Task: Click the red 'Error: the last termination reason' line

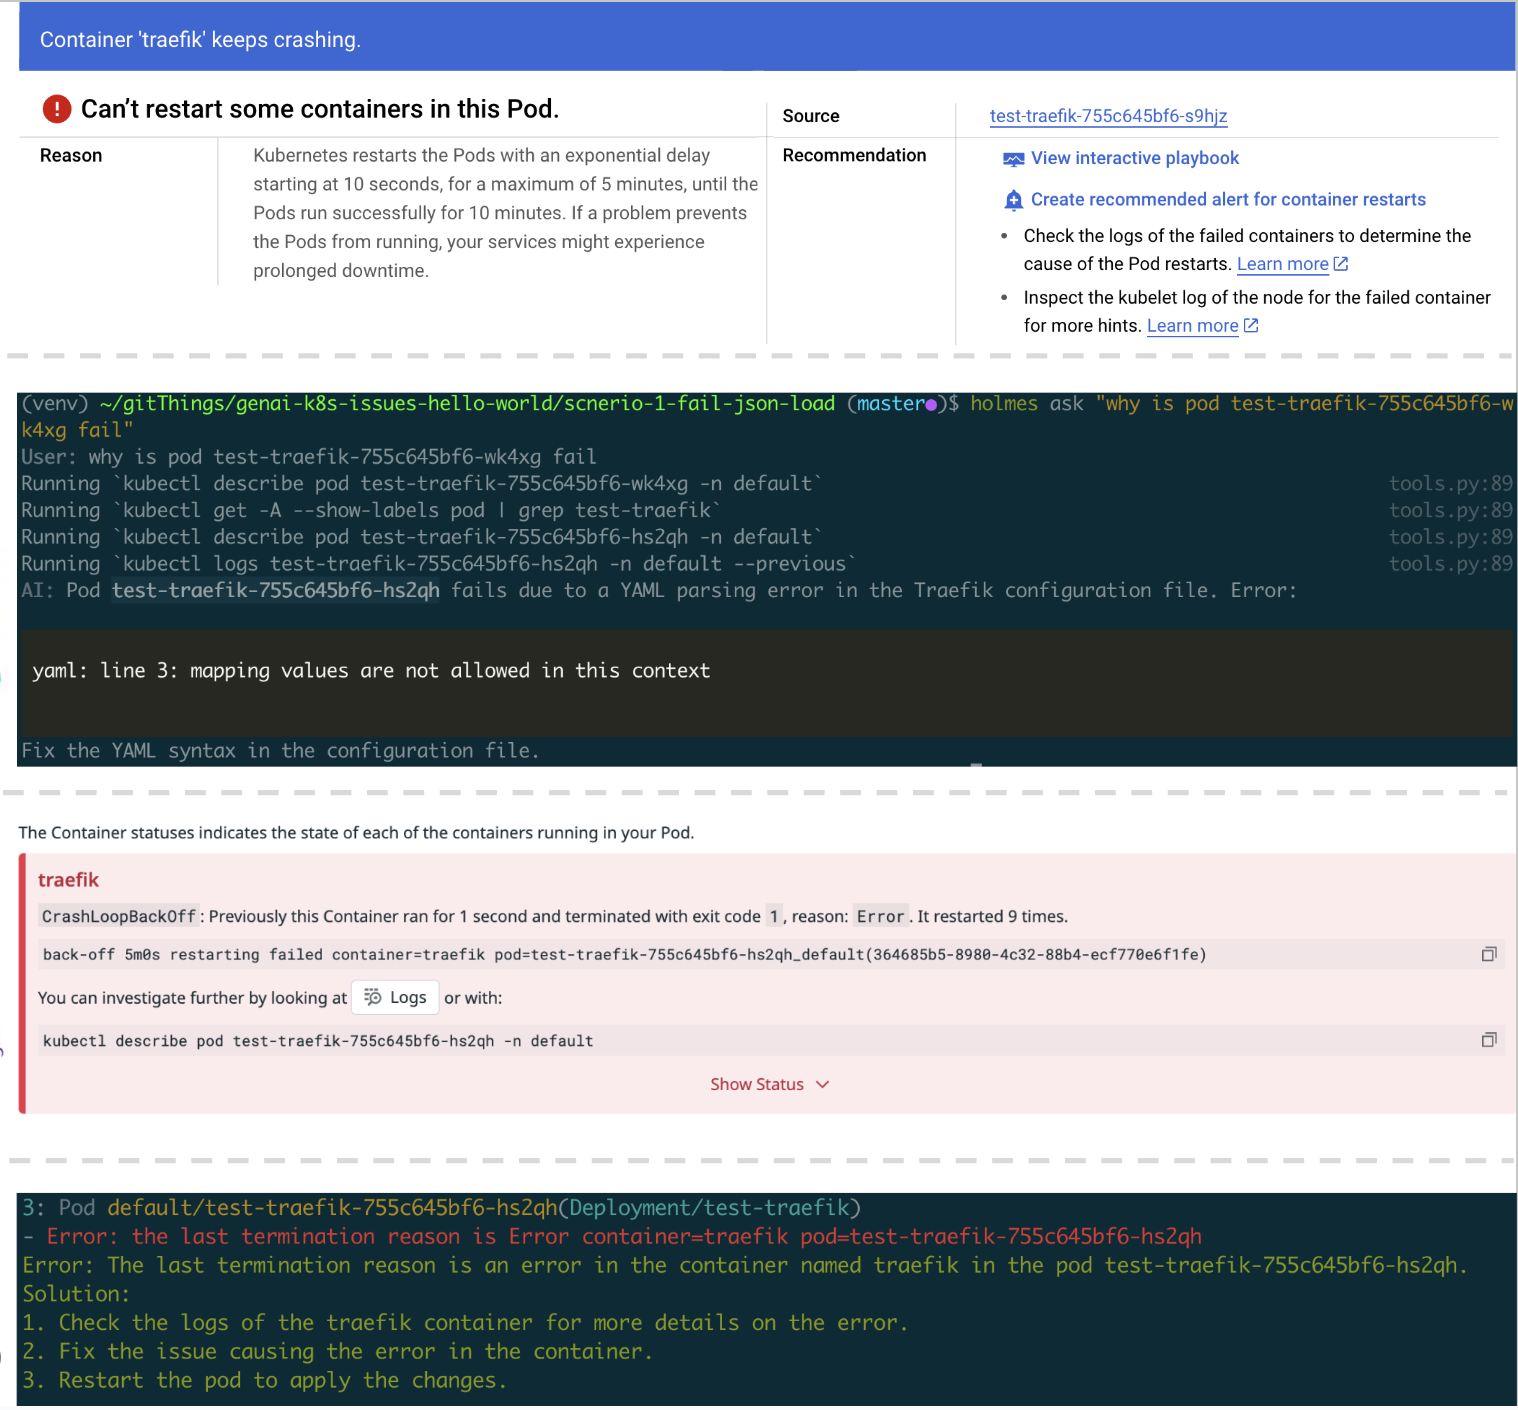Action: pyautogui.click(x=612, y=1237)
